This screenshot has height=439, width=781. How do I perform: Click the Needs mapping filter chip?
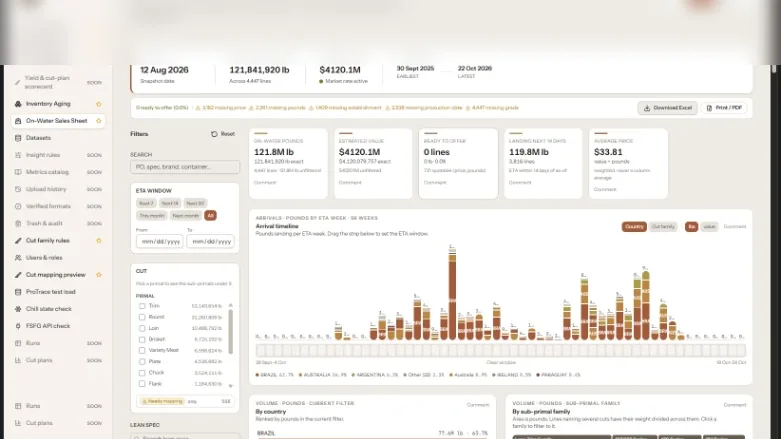163,401
